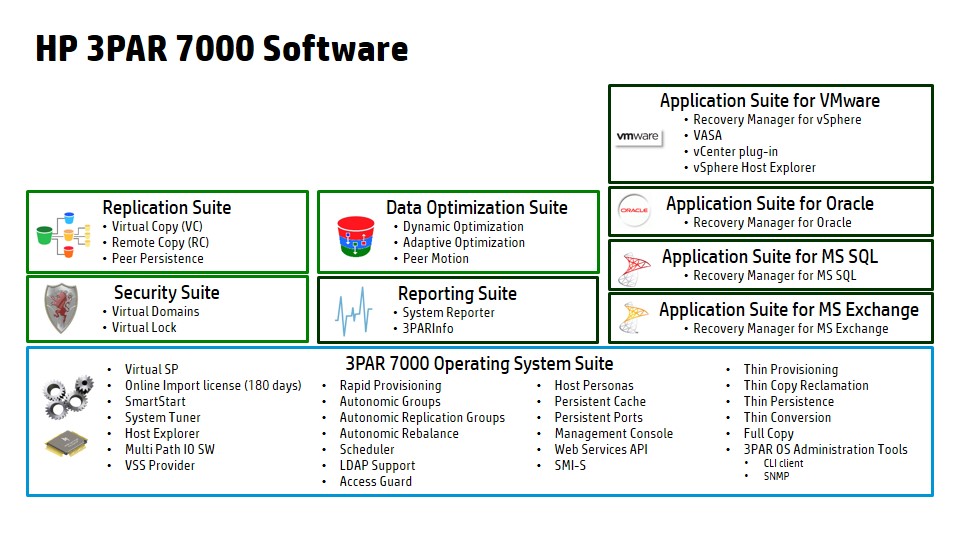Select the Security Suite heading

tap(167, 293)
